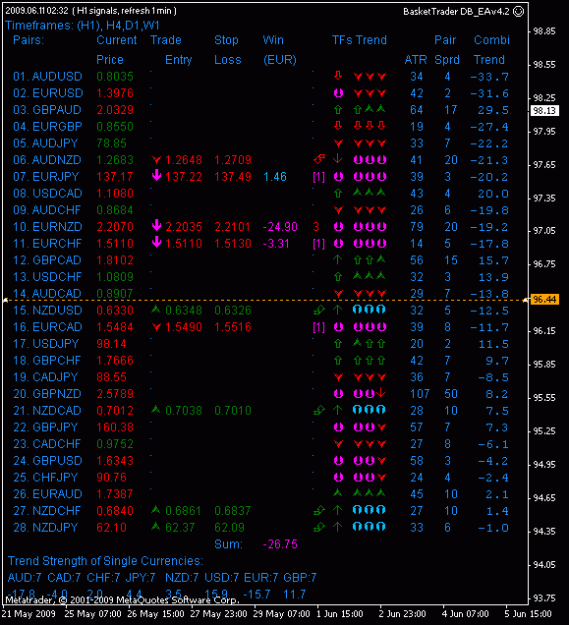Click the 'Timeframes: (H1), H4,D1,W1' header
Image resolution: width=569 pixels, height=625 pixels.
point(82,26)
